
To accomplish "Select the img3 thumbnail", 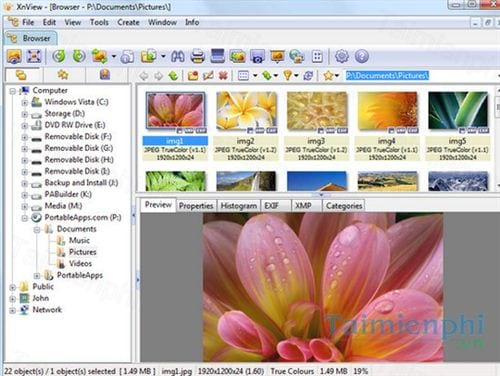I will click(317, 111).
